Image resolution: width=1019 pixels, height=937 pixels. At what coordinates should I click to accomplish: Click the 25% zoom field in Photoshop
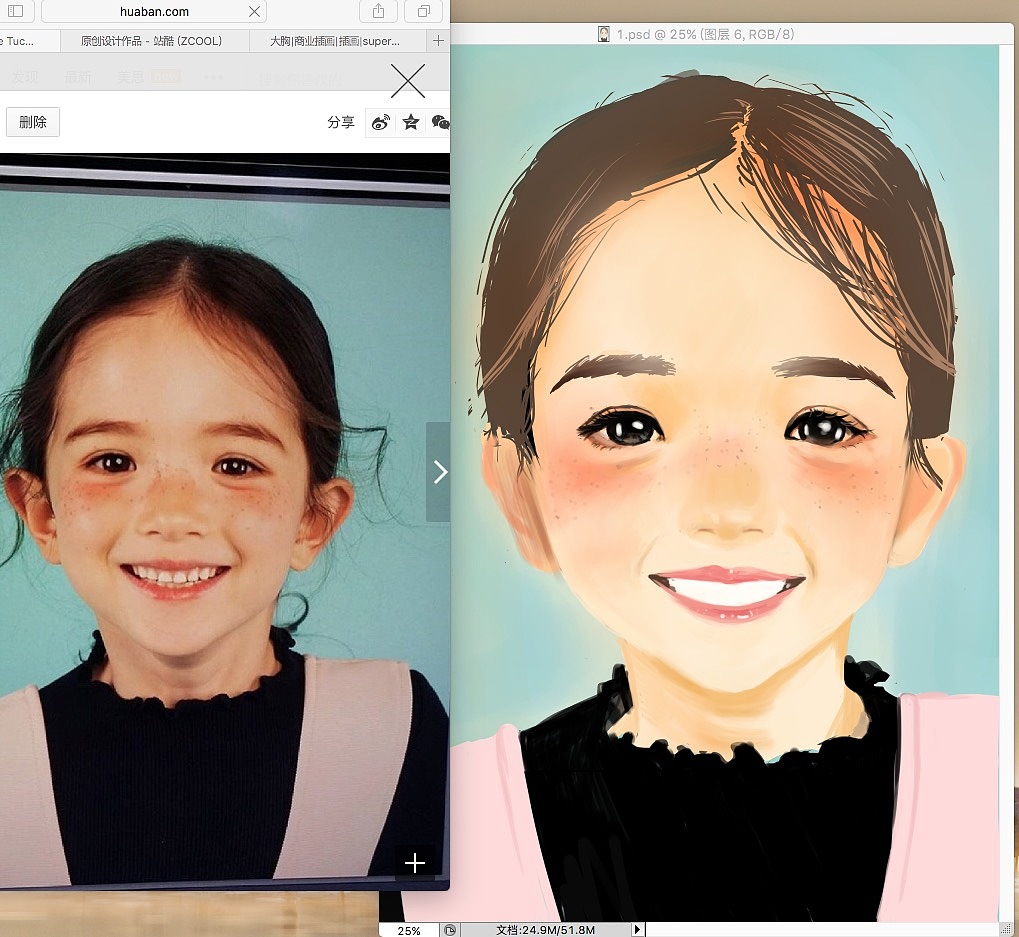(409, 931)
